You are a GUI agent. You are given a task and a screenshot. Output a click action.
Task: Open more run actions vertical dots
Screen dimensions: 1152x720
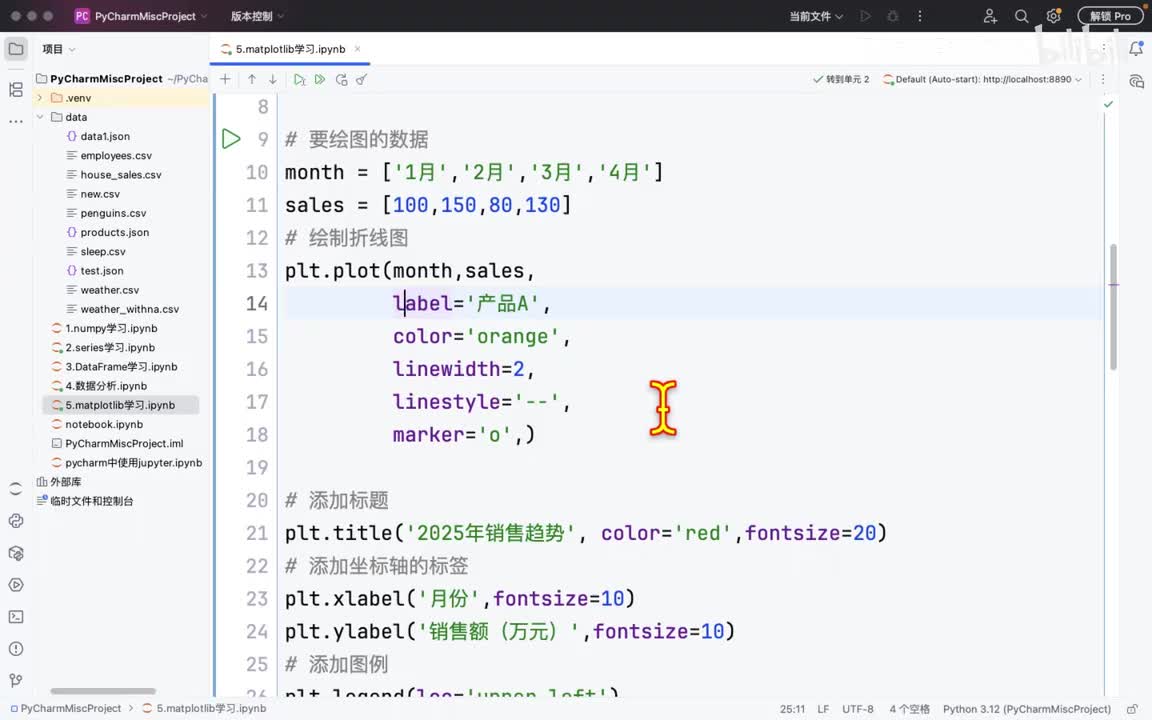[x=920, y=16]
